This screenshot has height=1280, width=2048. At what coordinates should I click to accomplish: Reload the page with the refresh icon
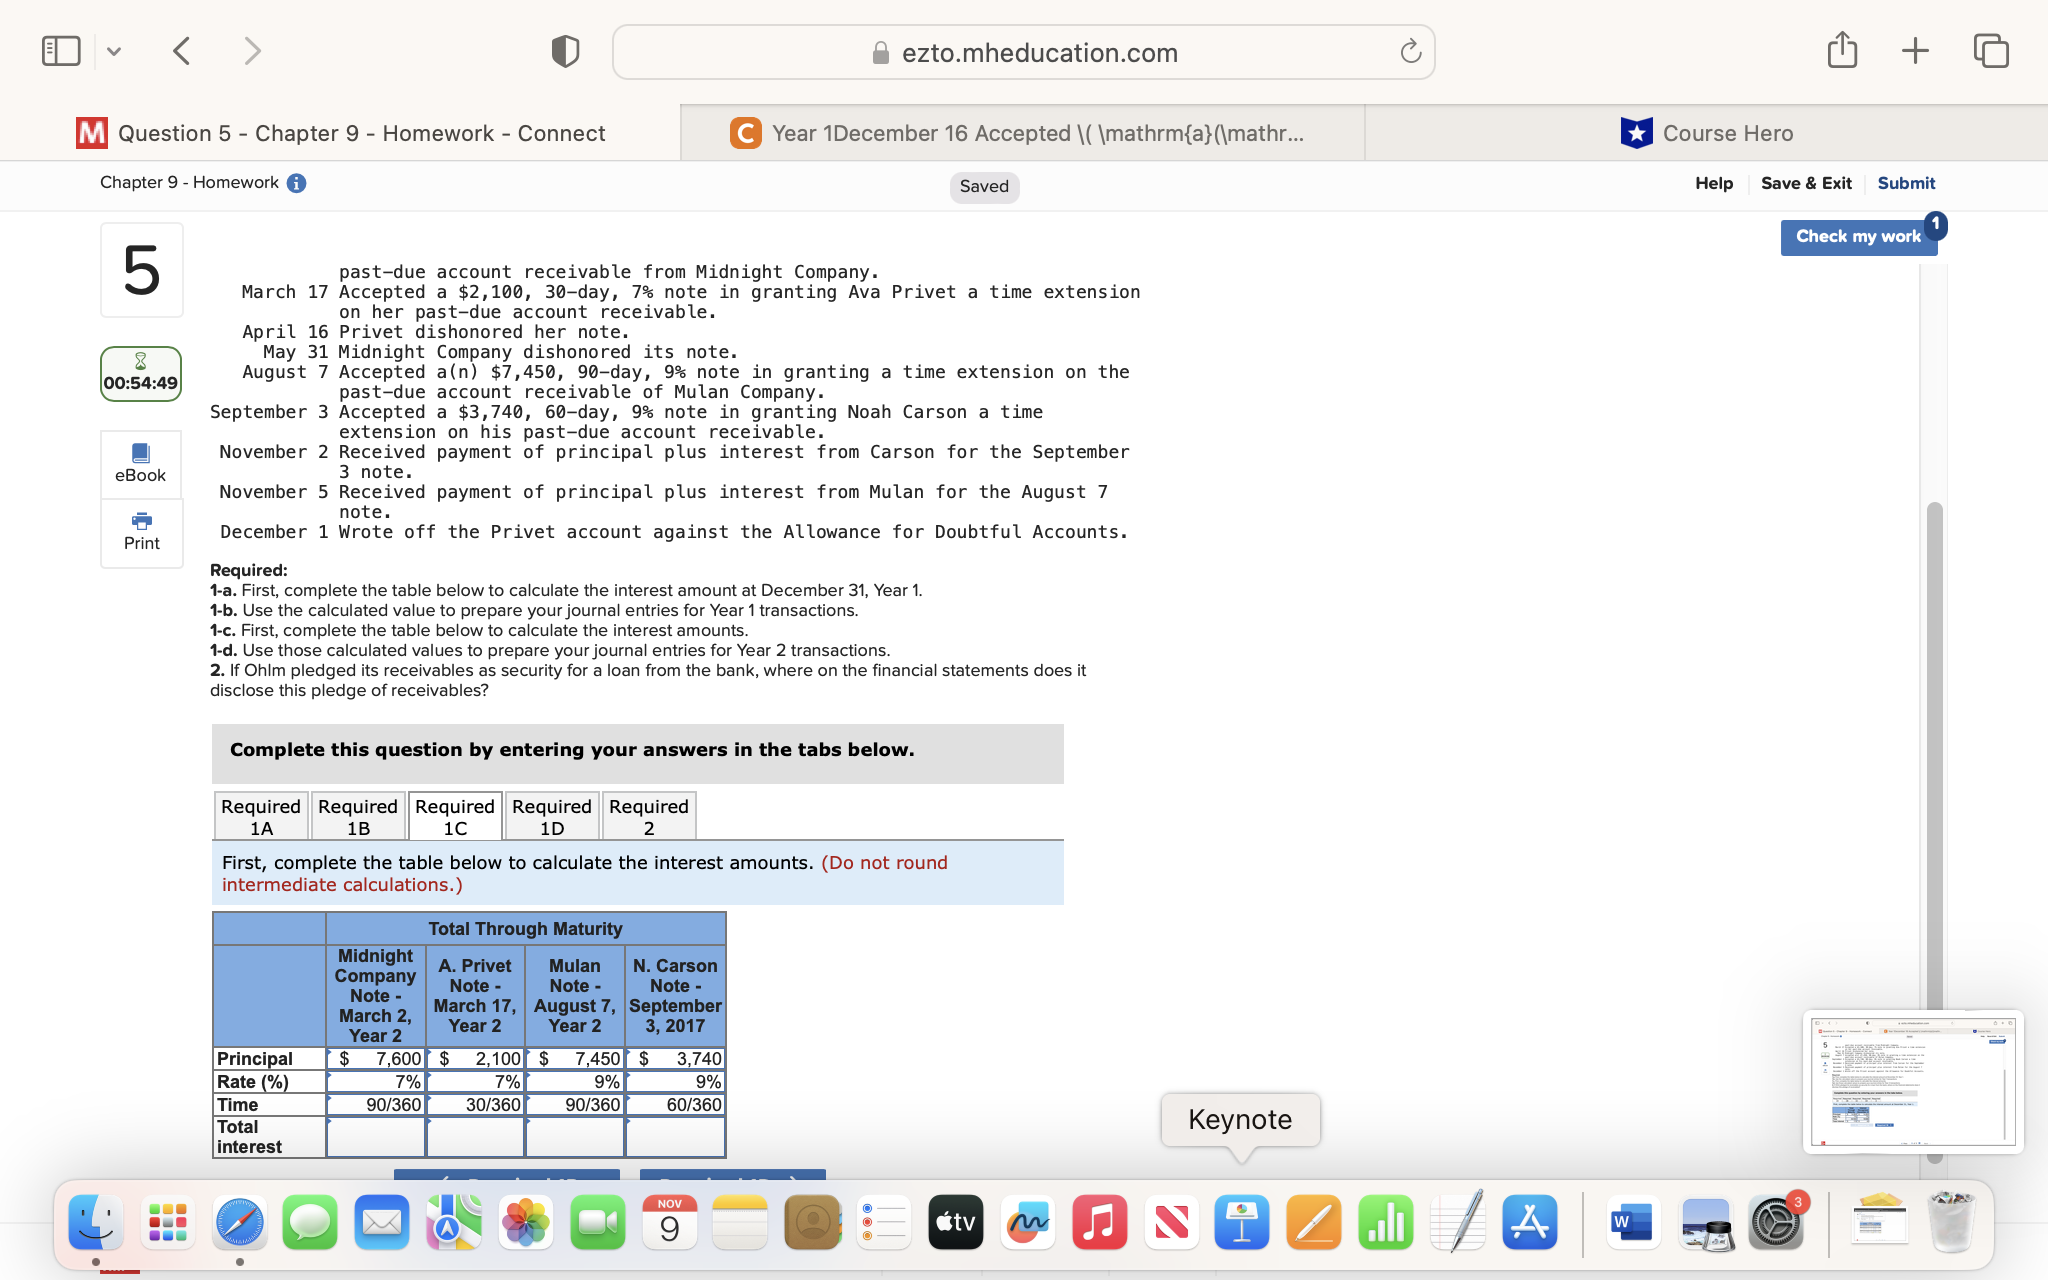coord(1410,52)
